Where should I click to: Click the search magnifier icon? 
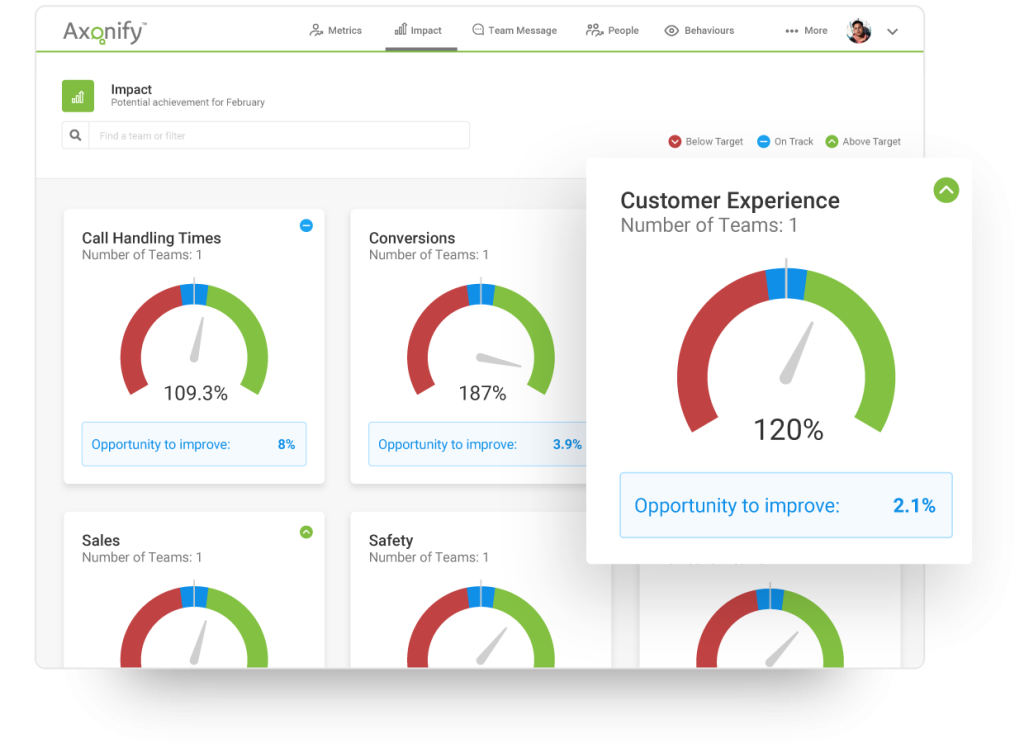click(x=75, y=135)
